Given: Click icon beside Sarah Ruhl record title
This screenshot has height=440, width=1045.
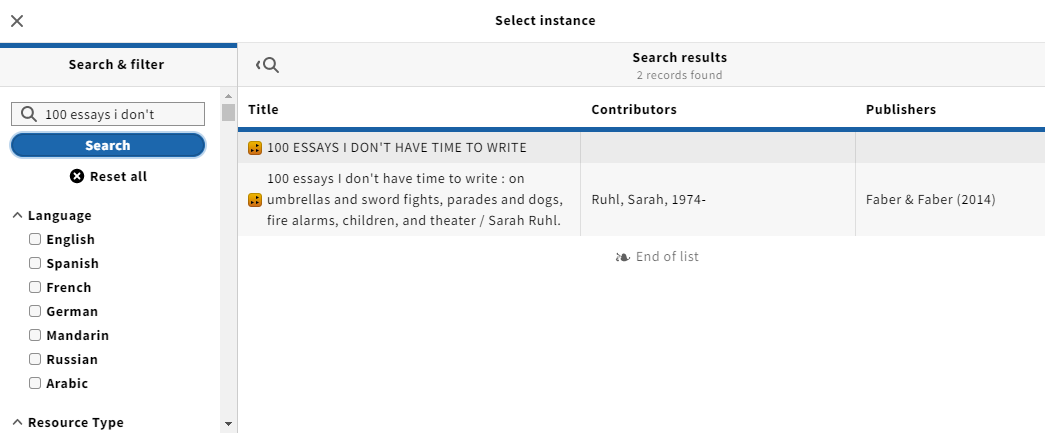Looking at the screenshot, I should [x=255, y=200].
